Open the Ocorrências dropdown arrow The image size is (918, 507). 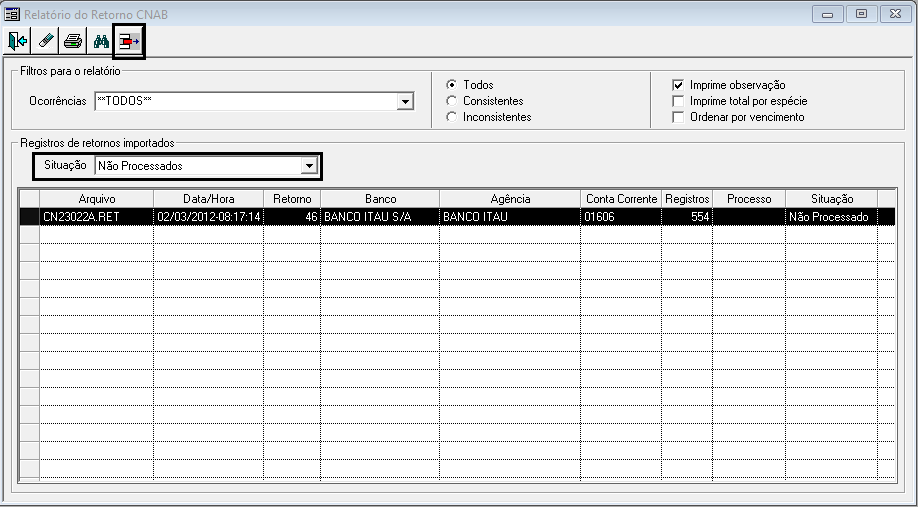click(x=405, y=102)
